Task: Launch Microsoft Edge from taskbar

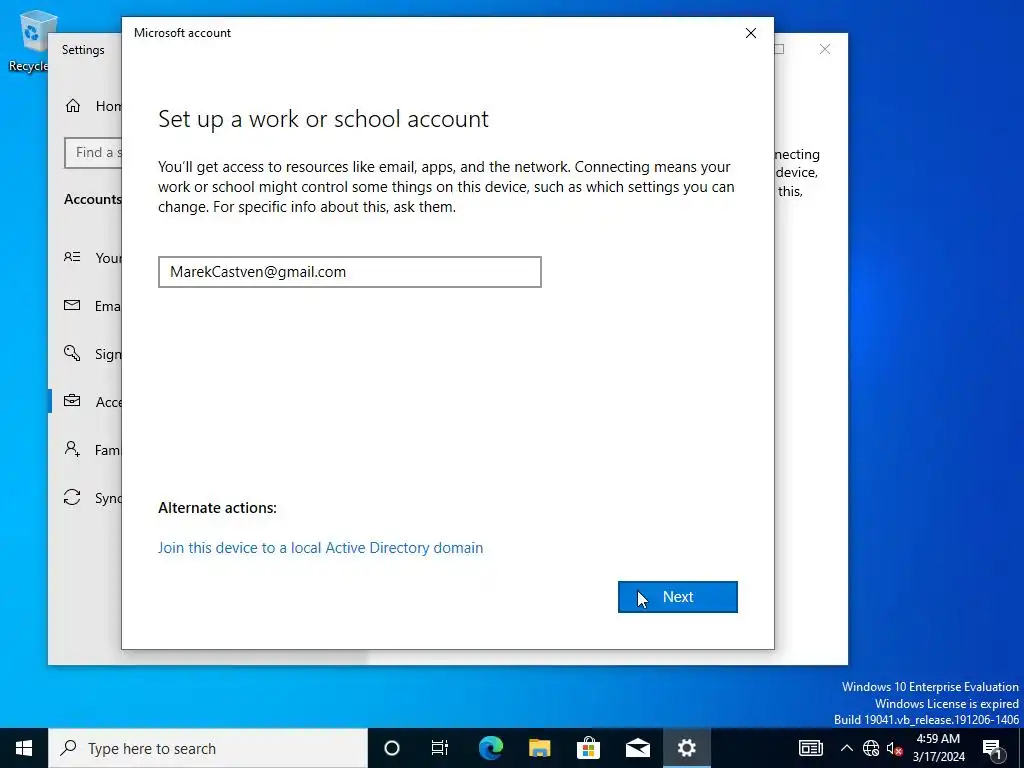Action: (490, 748)
